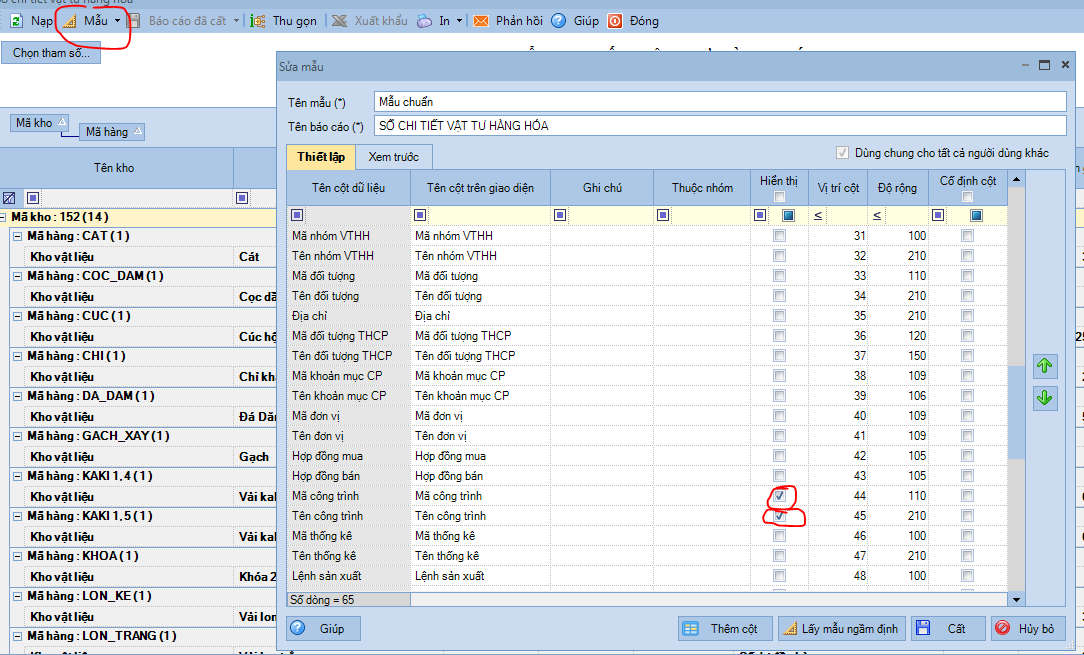Image resolution: width=1084 pixels, height=655 pixels.
Task: Collapse the Mã hàng : CAT group
Action: tap(18, 236)
